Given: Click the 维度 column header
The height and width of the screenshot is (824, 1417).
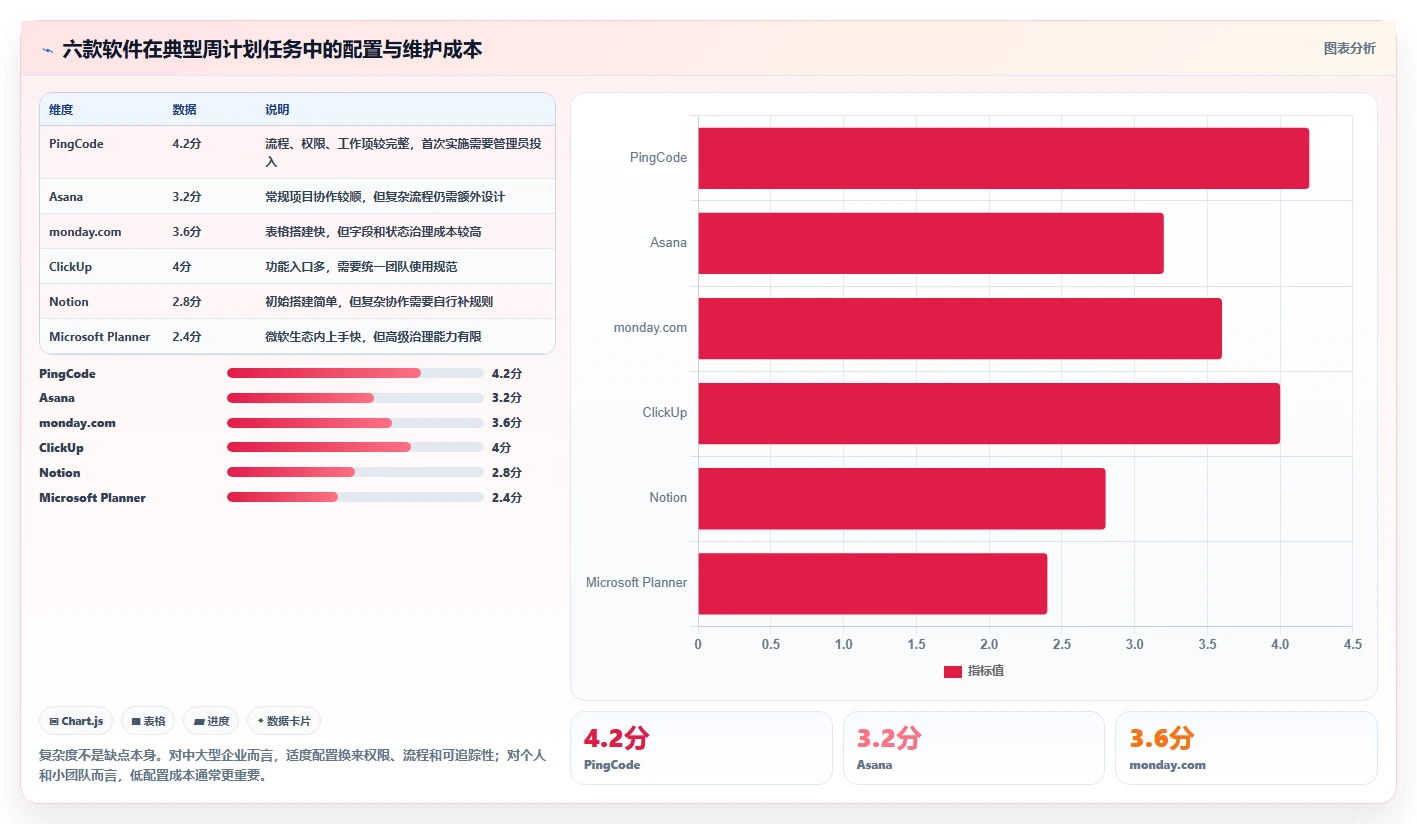Looking at the screenshot, I should pyautogui.click(x=61, y=110).
